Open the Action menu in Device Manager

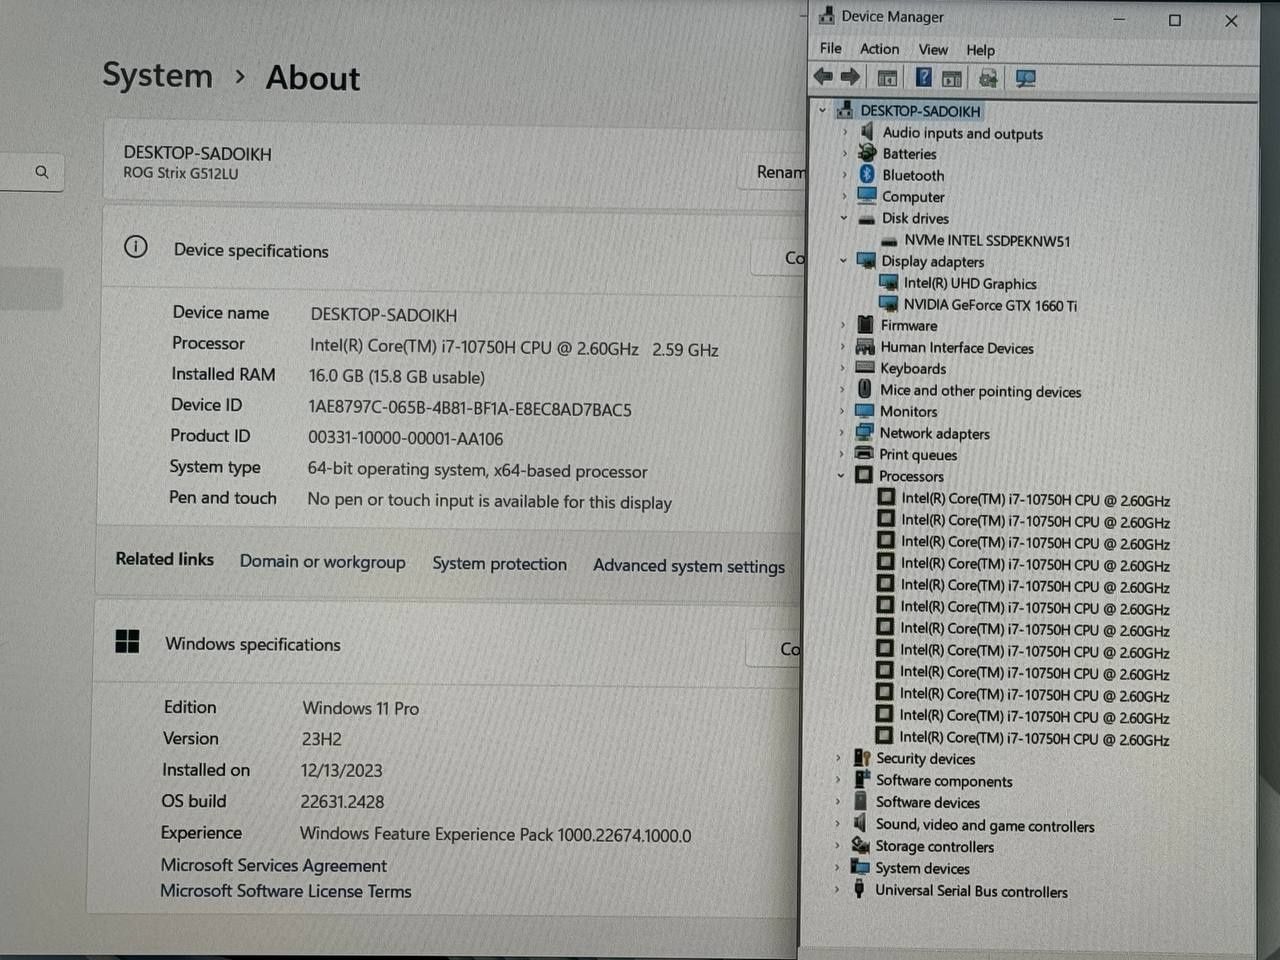point(879,48)
